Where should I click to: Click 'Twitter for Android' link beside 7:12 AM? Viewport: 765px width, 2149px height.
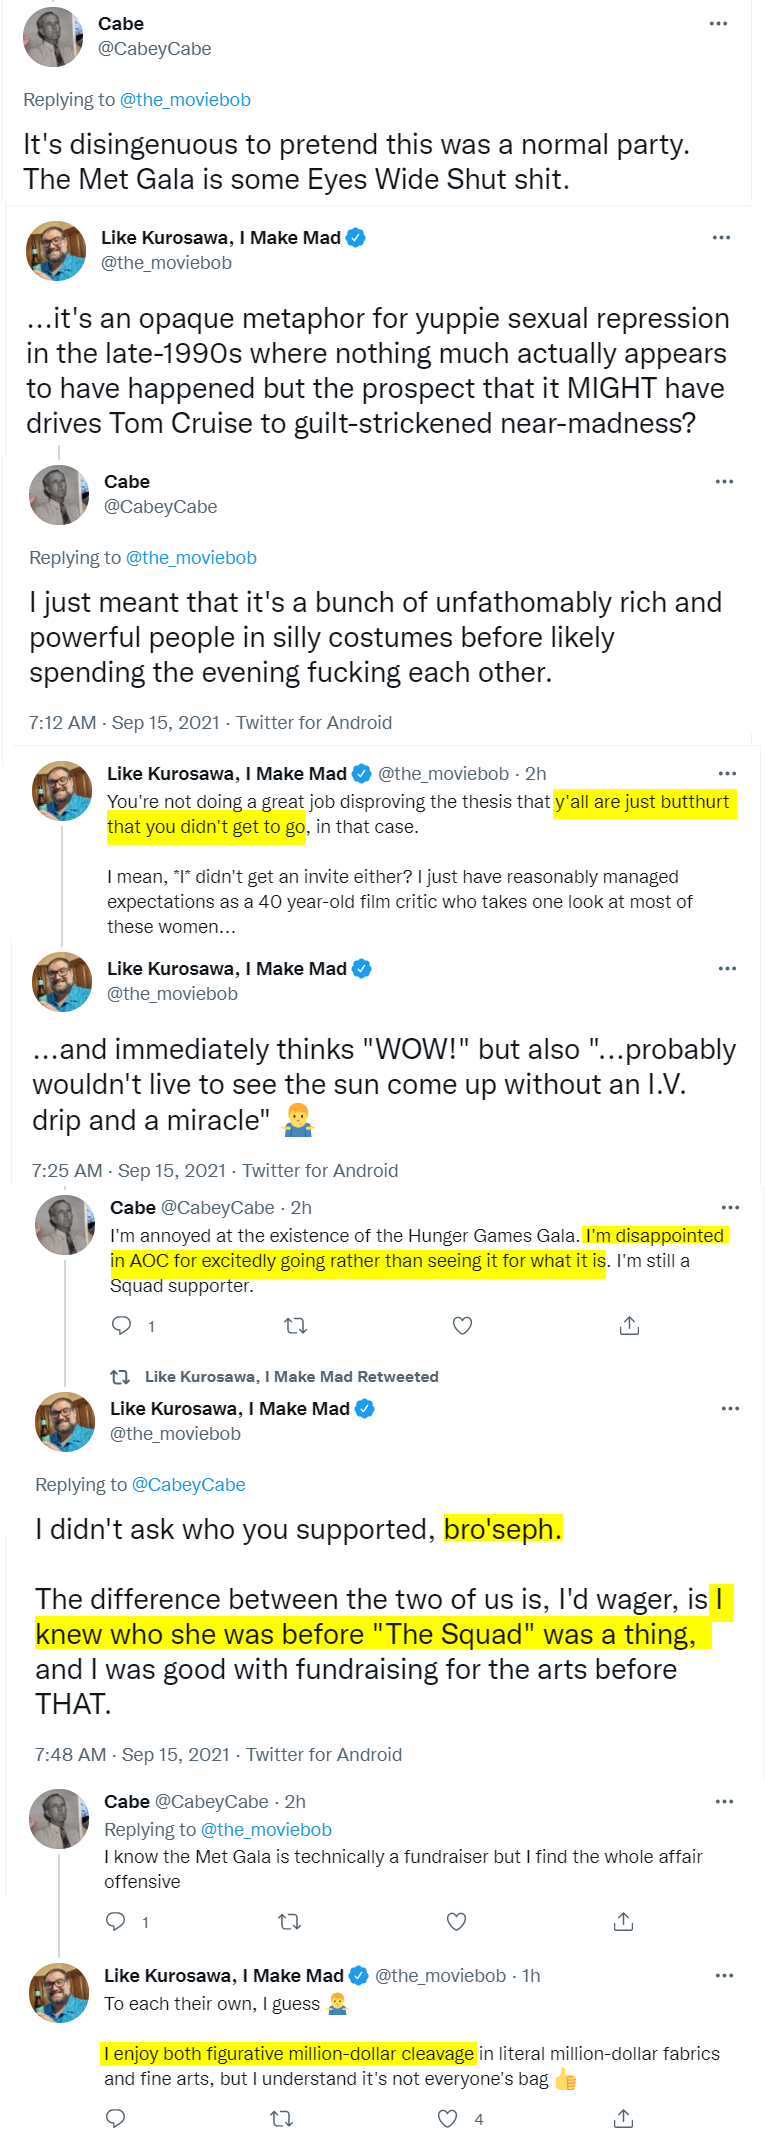[x=314, y=723]
